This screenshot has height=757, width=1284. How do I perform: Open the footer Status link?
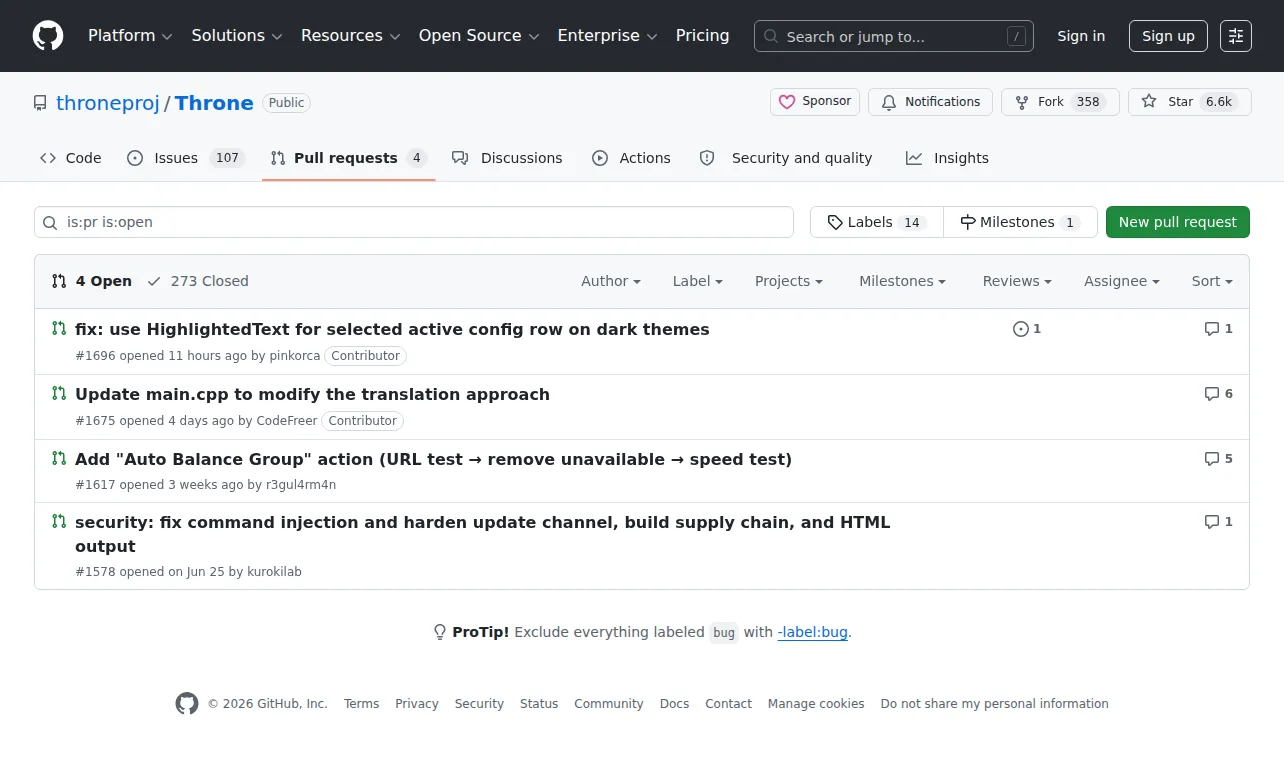click(539, 704)
